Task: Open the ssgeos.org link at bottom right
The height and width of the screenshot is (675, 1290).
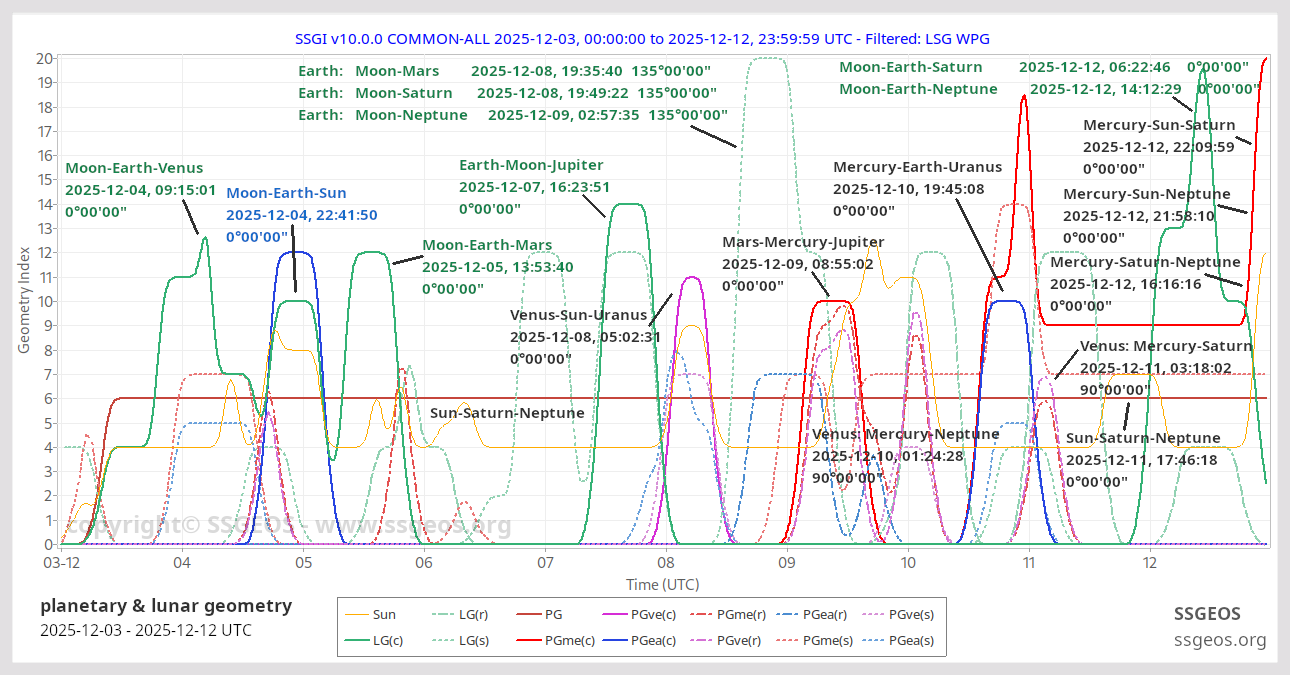Action: [x=1220, y=640]
